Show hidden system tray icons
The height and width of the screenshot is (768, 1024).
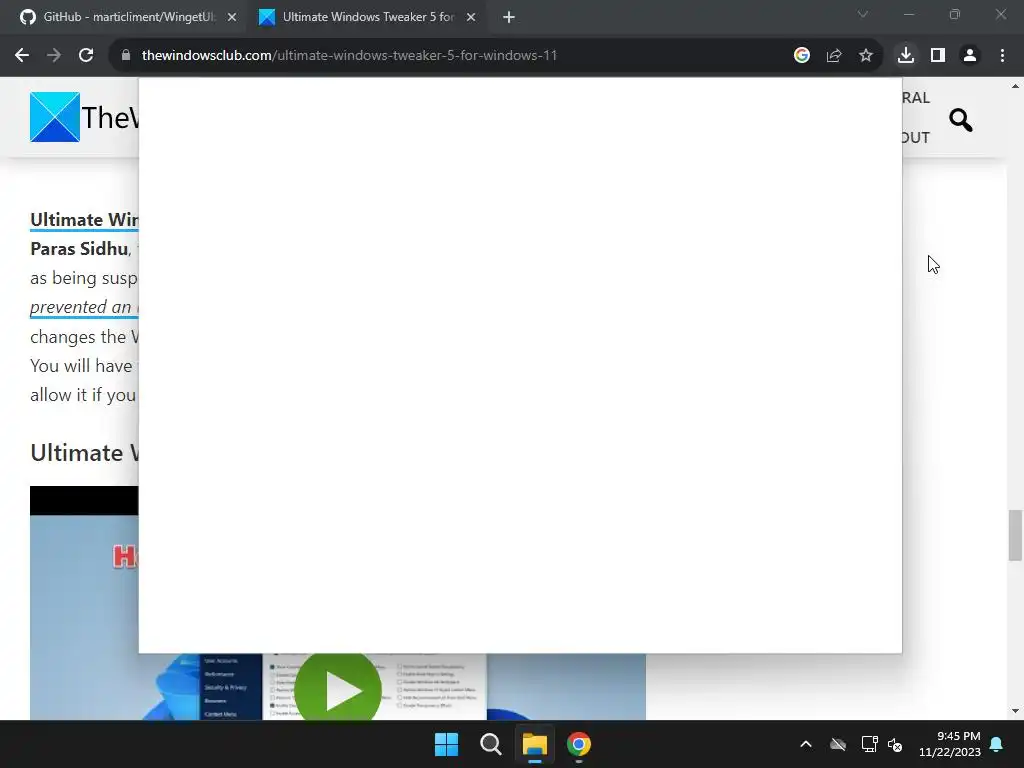click(806, 744)
